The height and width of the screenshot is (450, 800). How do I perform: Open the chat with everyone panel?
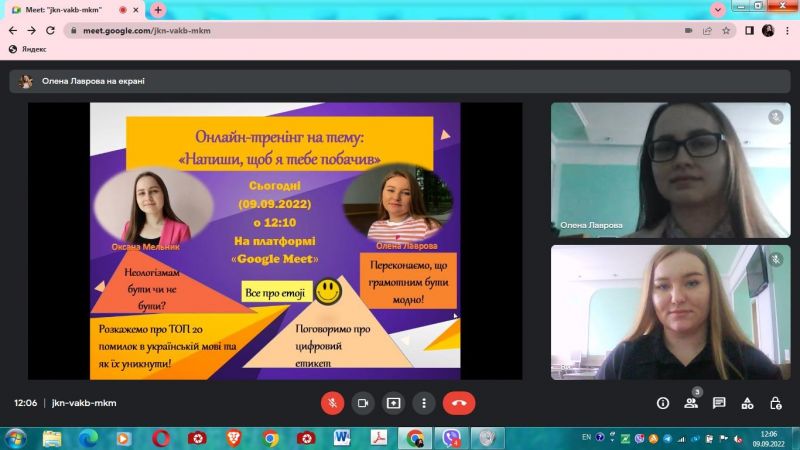(719, 404)
